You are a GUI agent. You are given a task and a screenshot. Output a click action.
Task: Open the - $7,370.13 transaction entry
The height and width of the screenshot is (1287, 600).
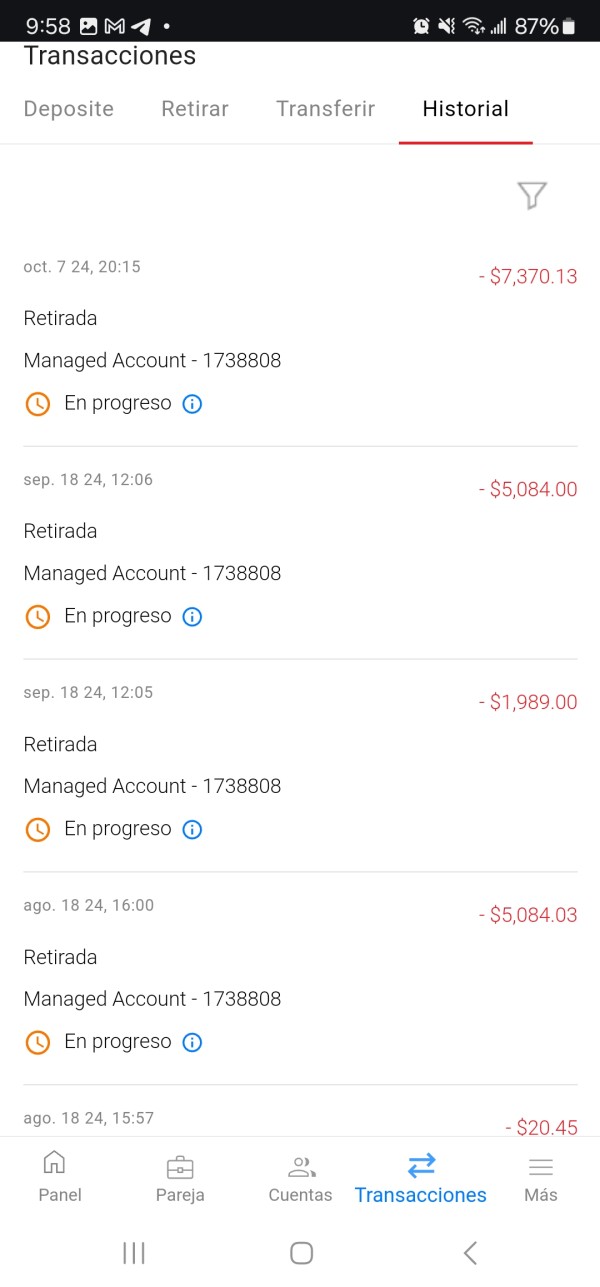pos(300,340)
